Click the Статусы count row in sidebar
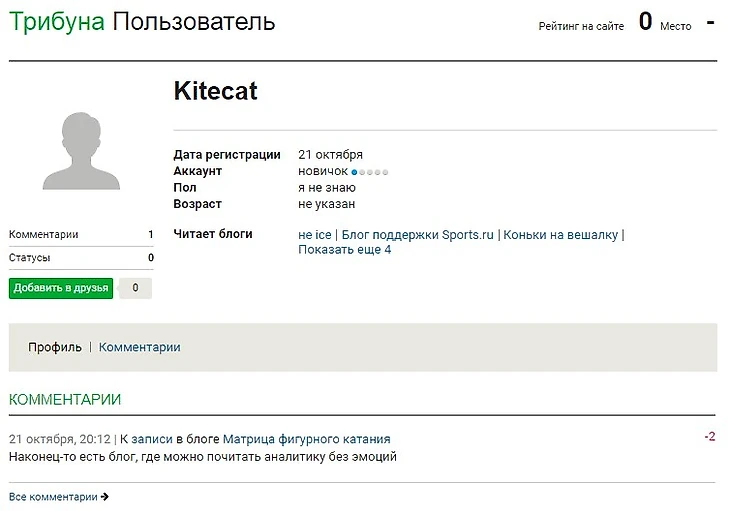The width and height of the screenshot is (730, 511). [x=81, y=258]
